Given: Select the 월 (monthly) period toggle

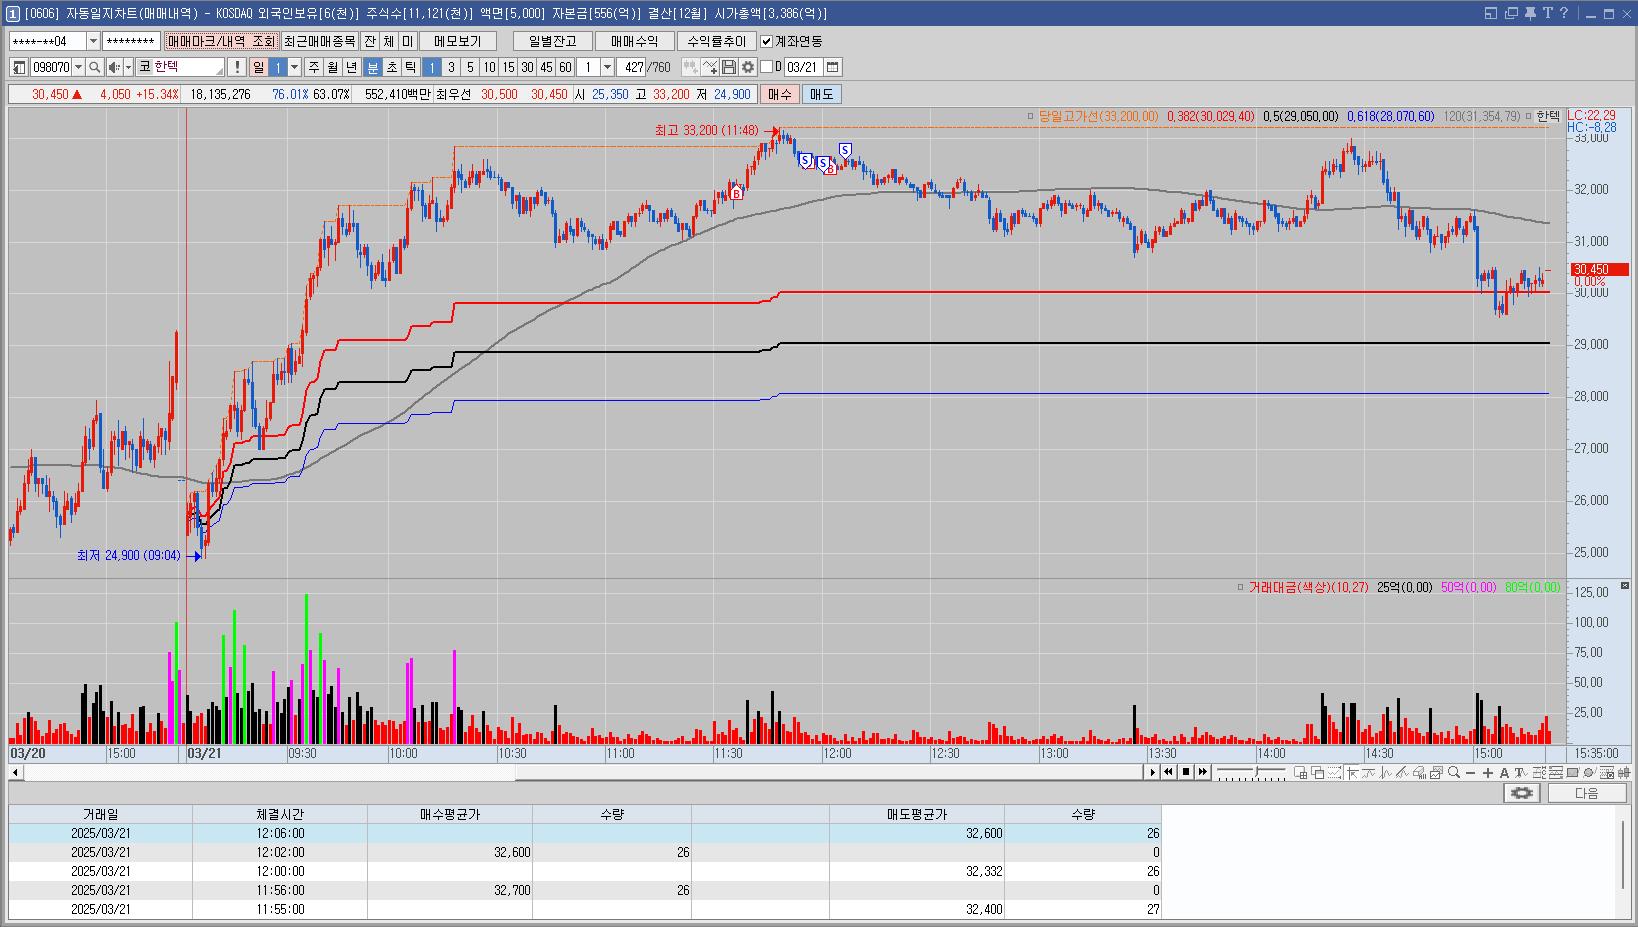Looking at the screenshot, I should pyautogui.click(x=333, y=67).
